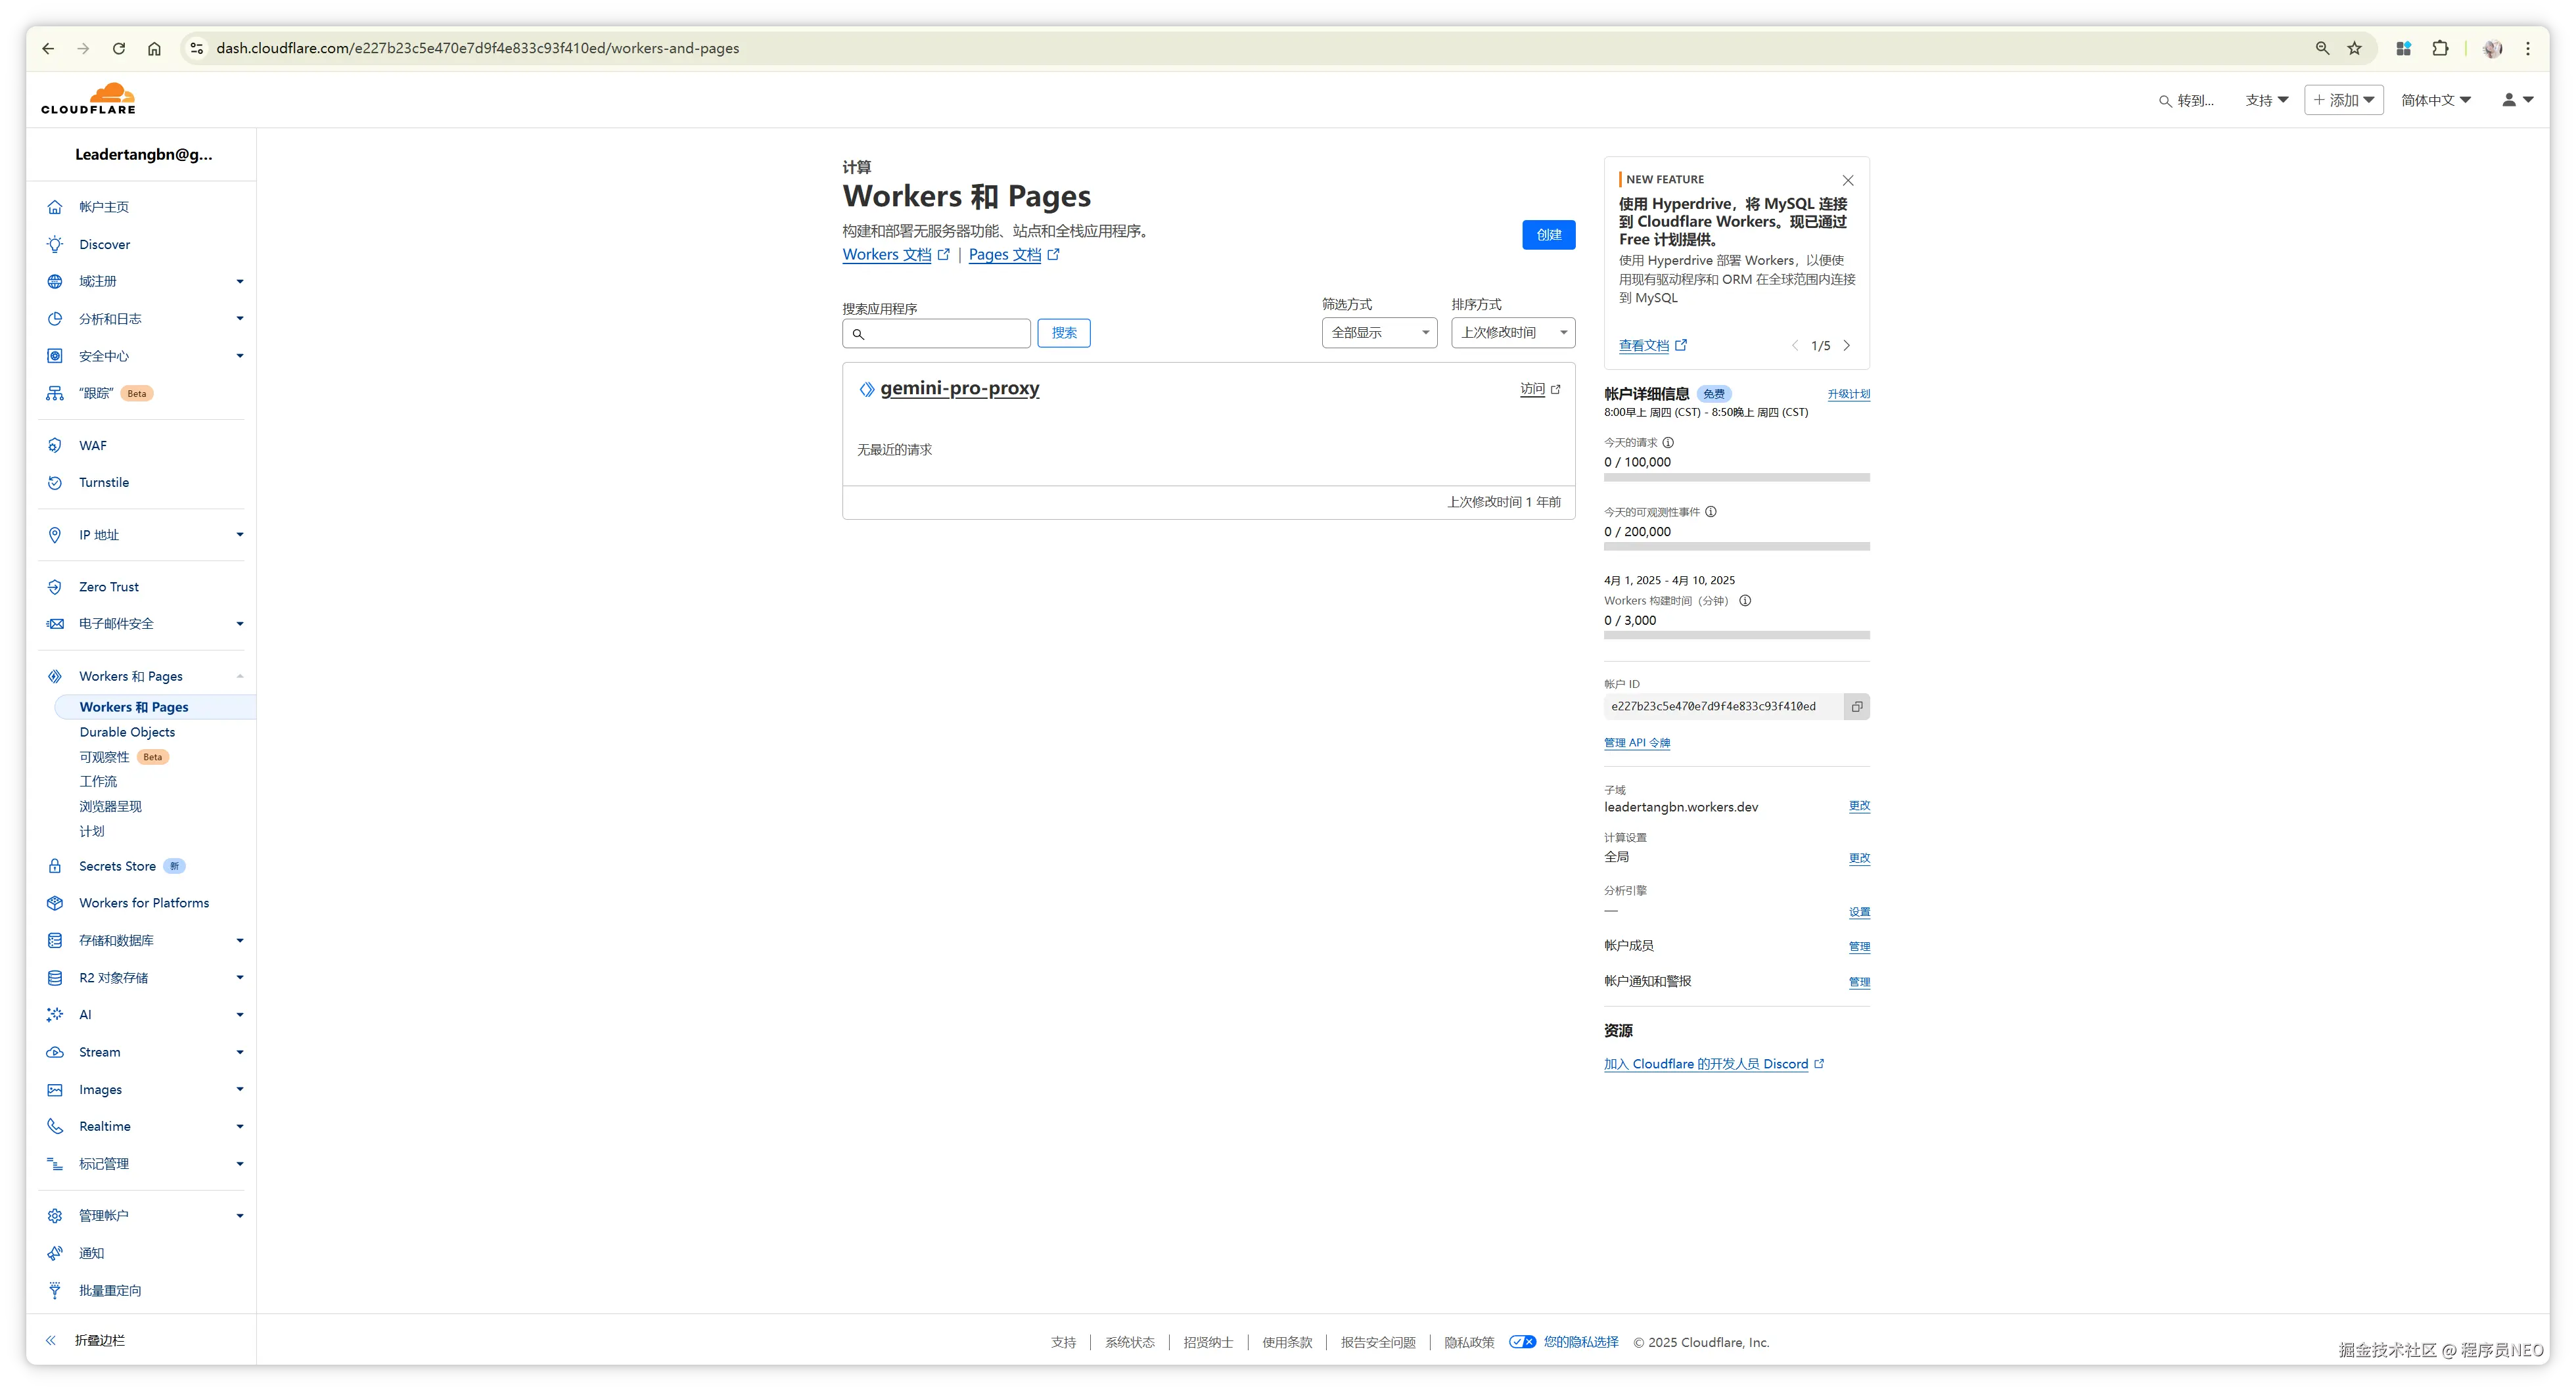Click the blue 创建 button
2576x1391 pixels.
click(1548, 235)
